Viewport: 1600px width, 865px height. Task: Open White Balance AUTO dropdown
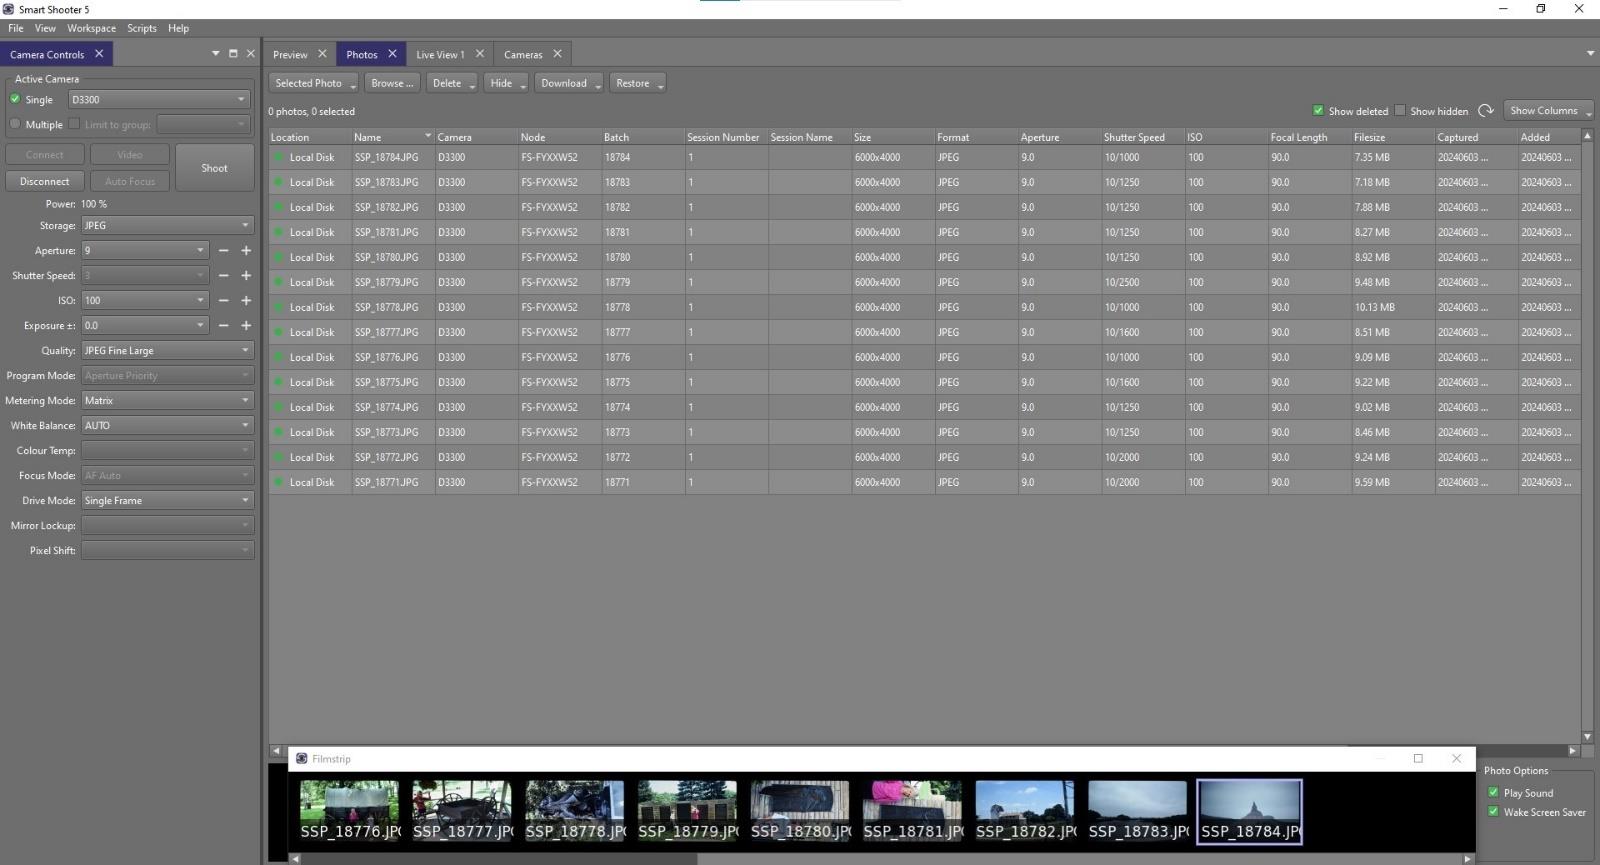[167, 426]
